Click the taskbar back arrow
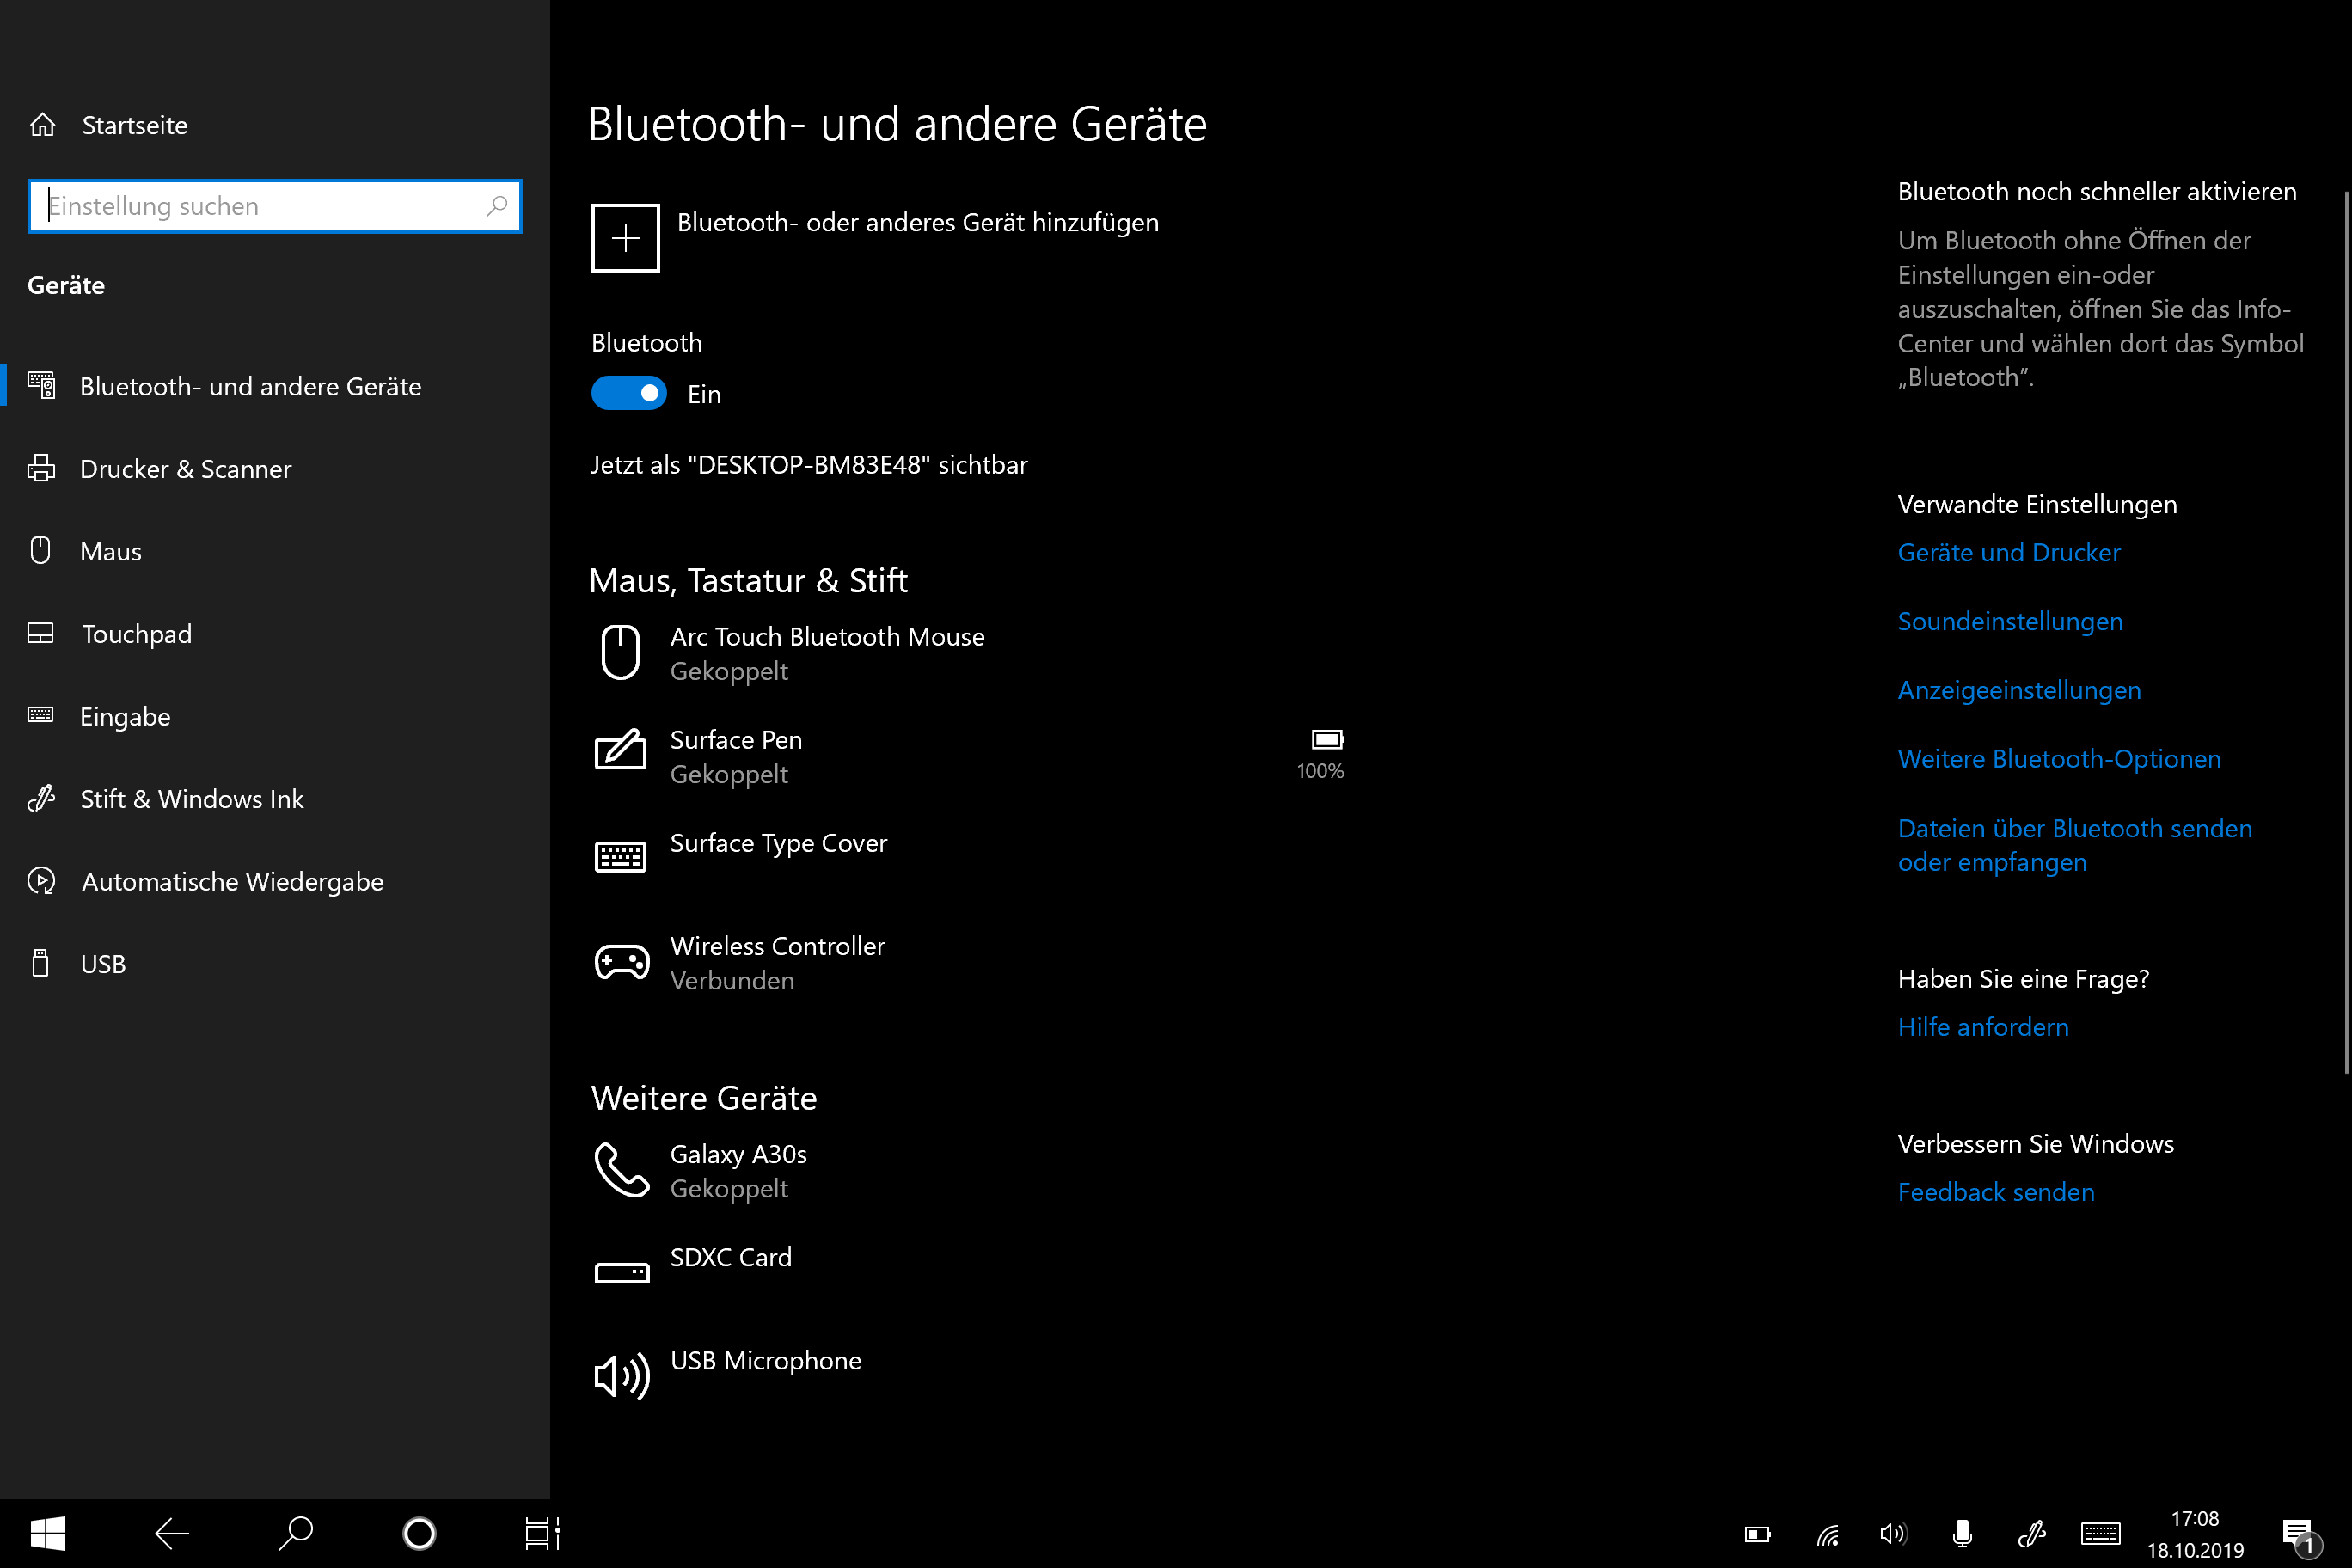 click(x=172, y=1533)
